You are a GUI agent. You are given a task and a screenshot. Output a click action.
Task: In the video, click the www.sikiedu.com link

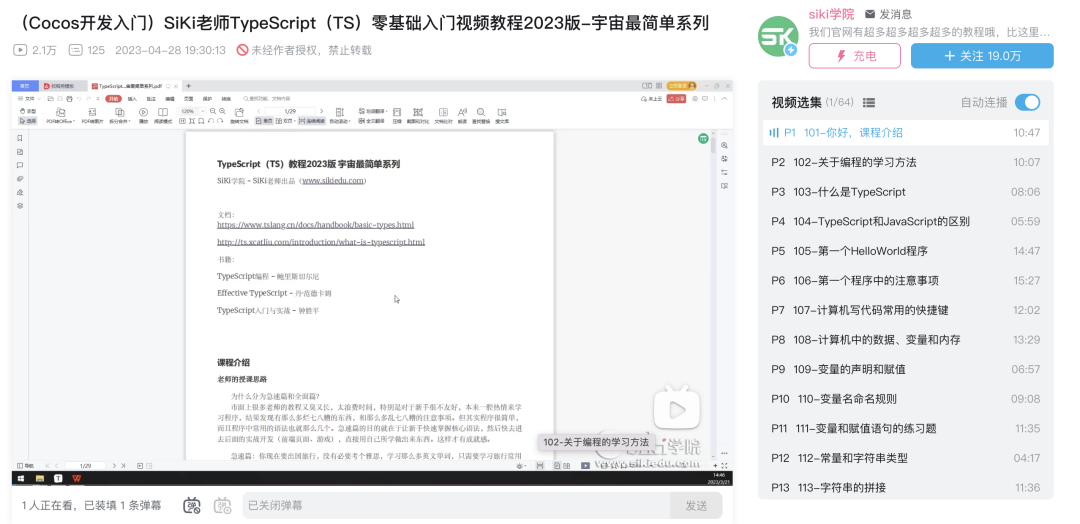click(x=333, y=181)
